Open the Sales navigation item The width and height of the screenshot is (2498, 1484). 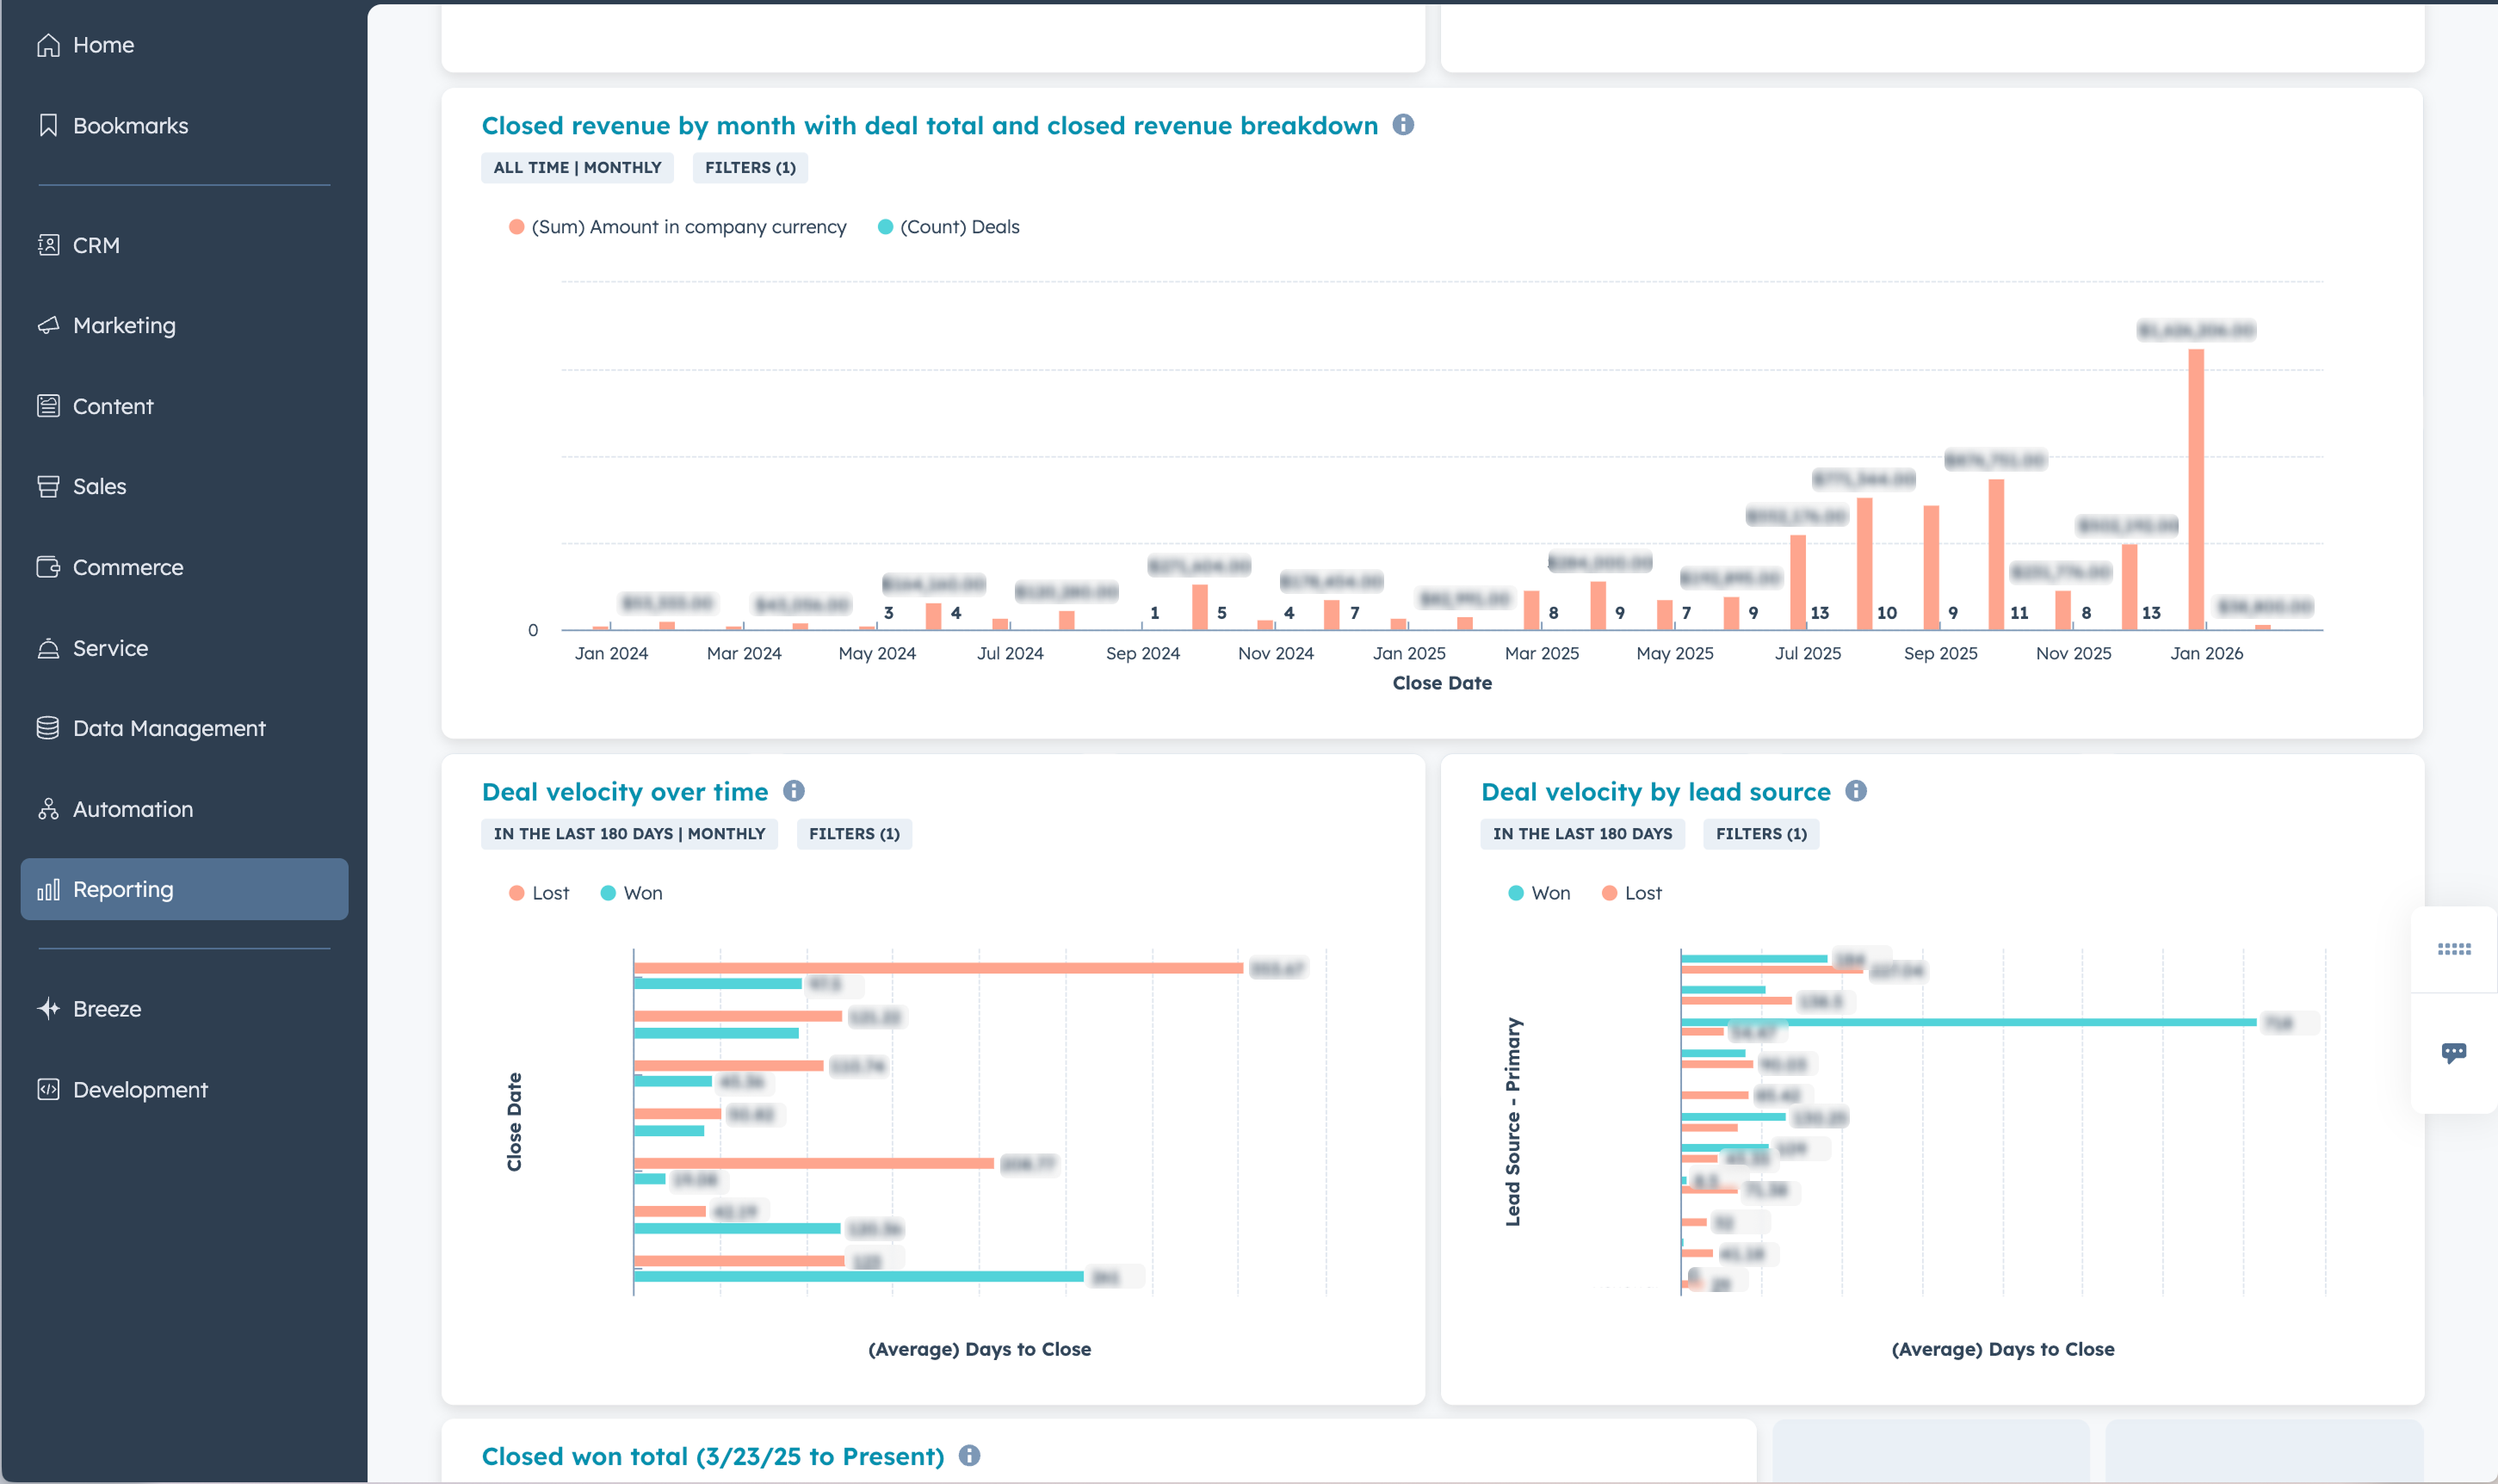99,487
